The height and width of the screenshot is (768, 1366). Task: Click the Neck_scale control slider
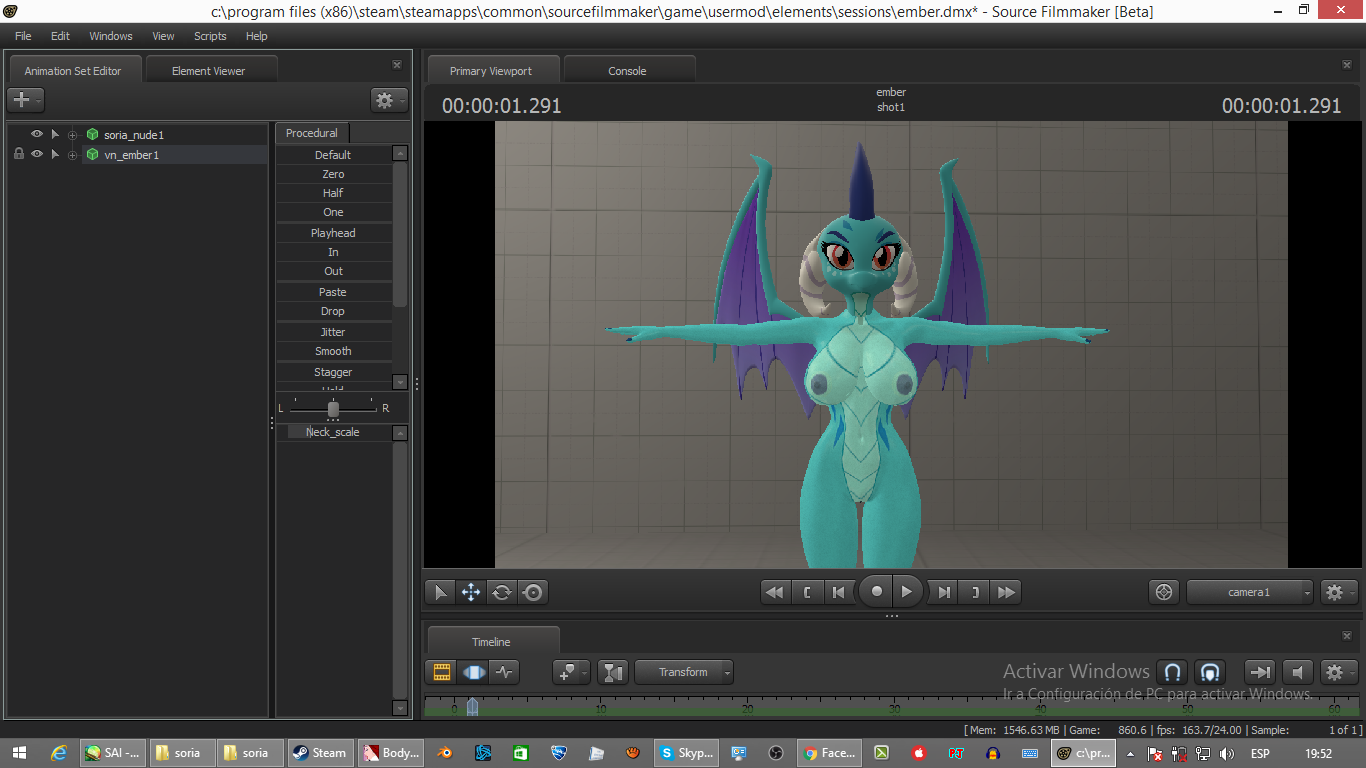[x=333, y=432]
